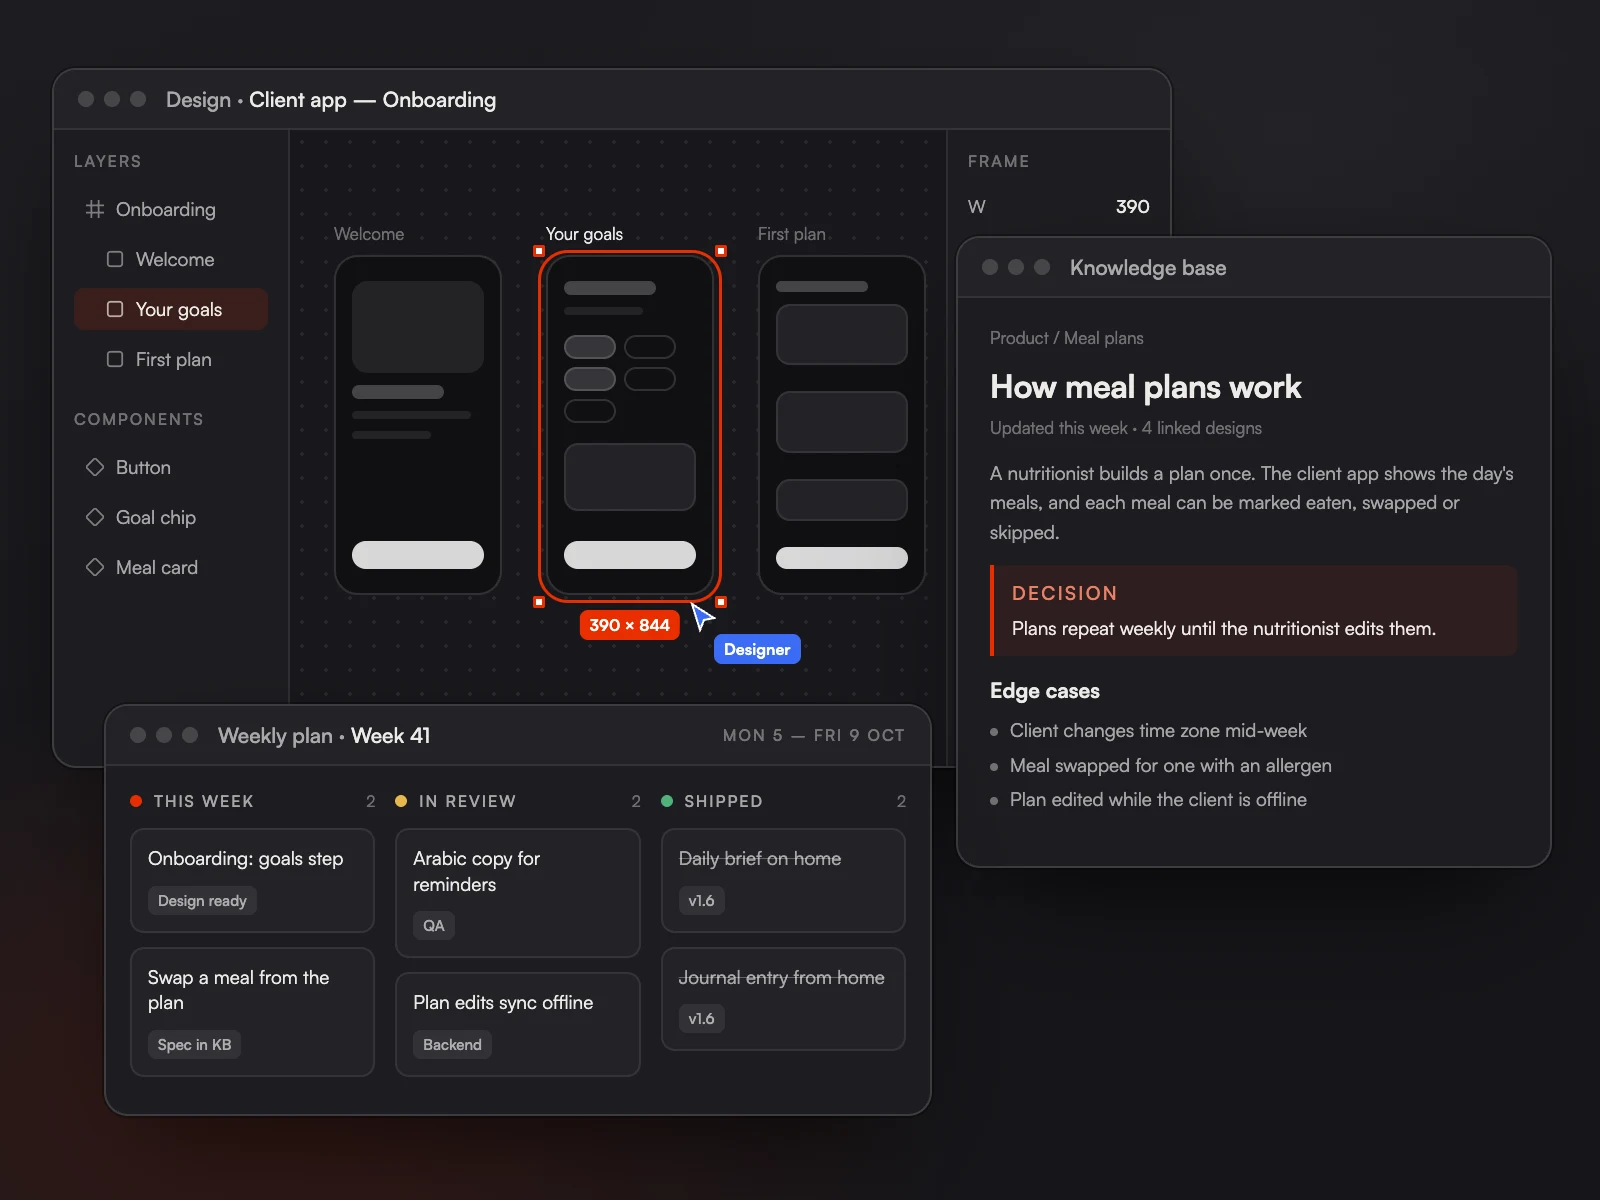Click the square icon beside First plan layer
Screen dimensions: 1600x1200
coord(115,359)
